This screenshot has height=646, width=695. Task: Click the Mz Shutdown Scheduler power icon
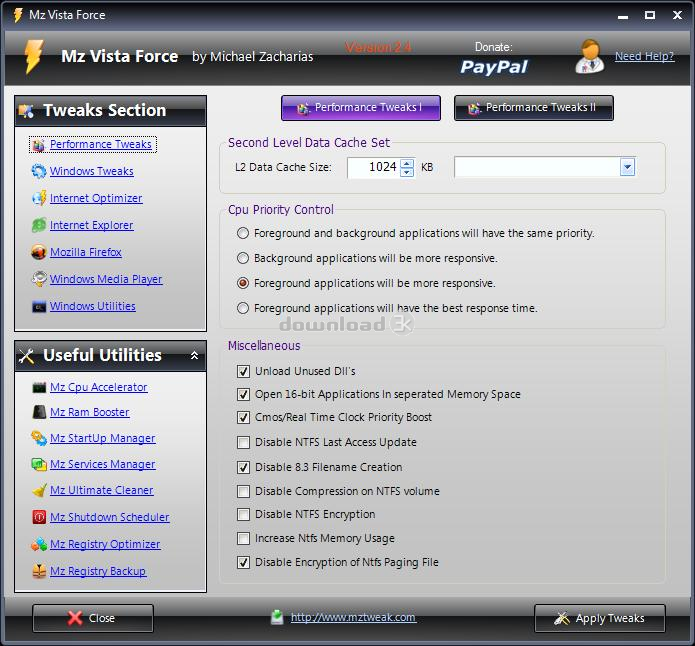(x=39, y=517)
